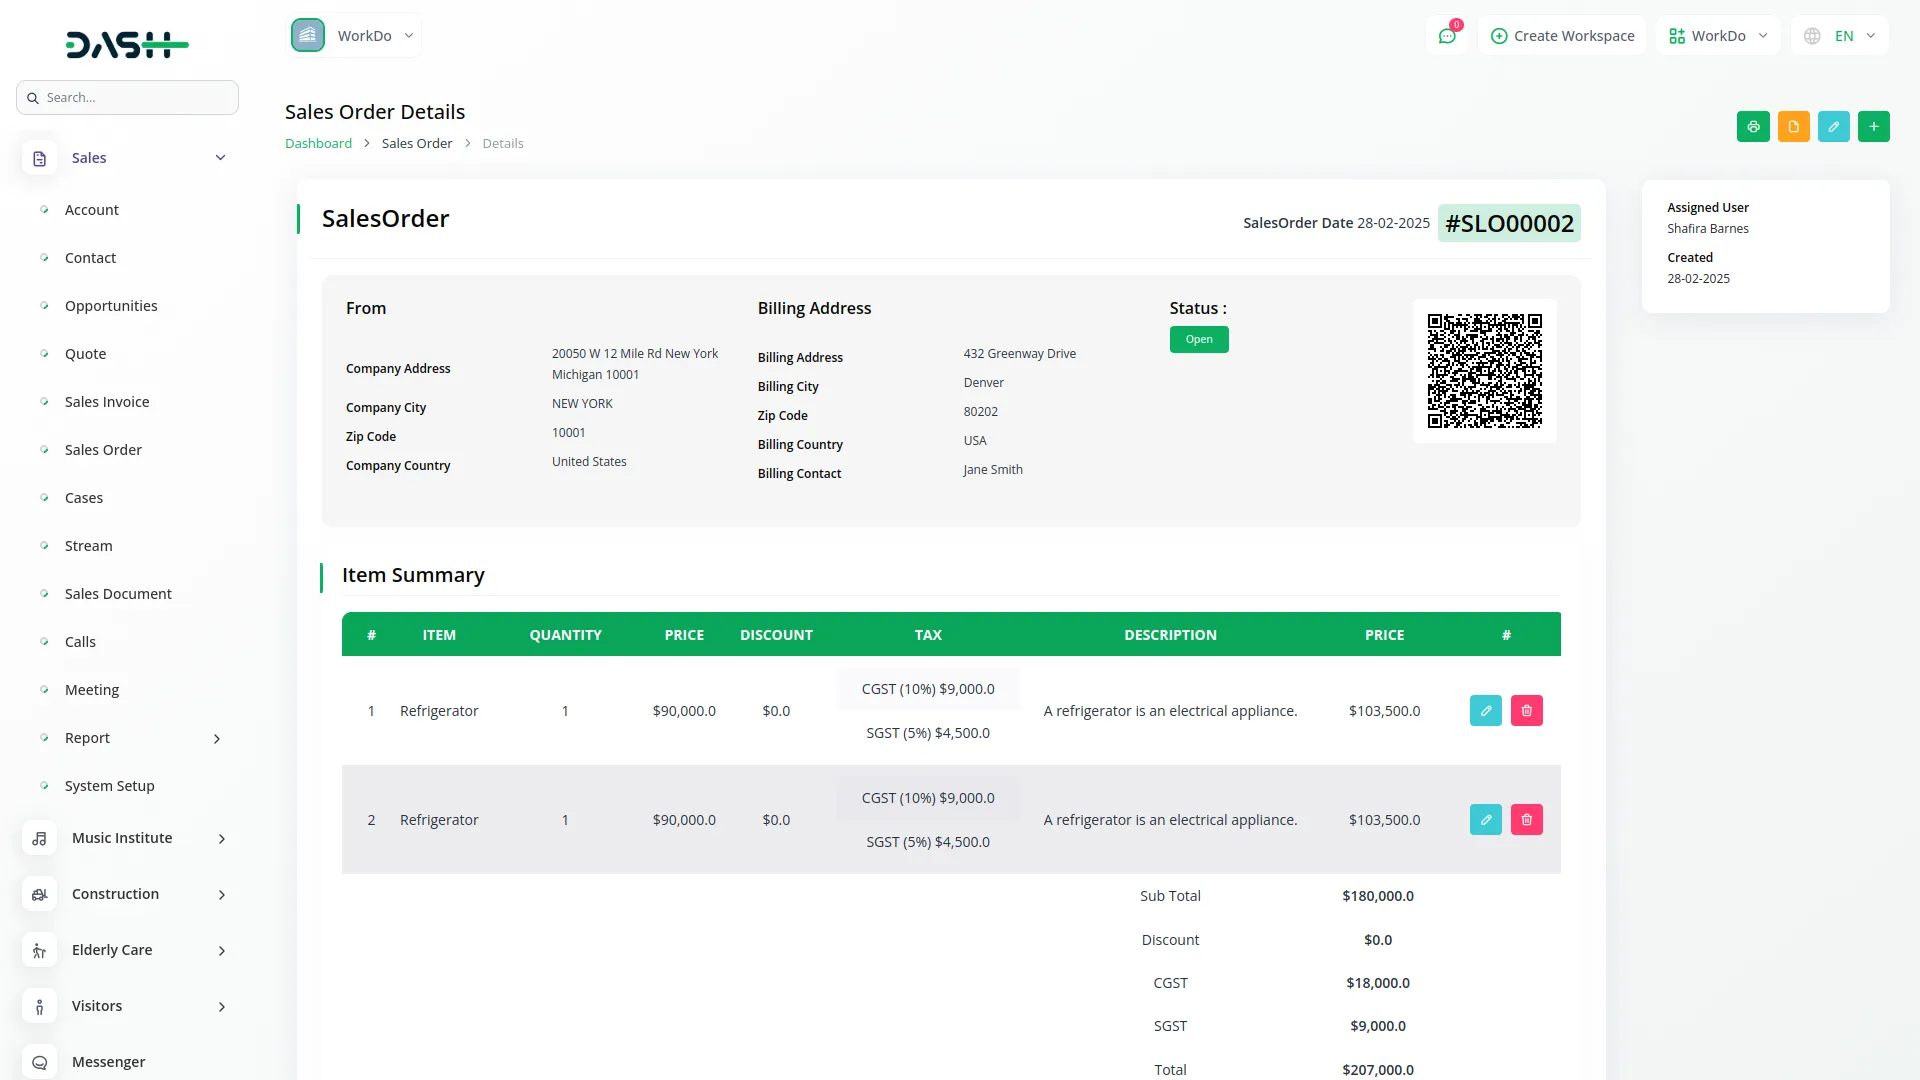Click the sidebar search field

127,98
